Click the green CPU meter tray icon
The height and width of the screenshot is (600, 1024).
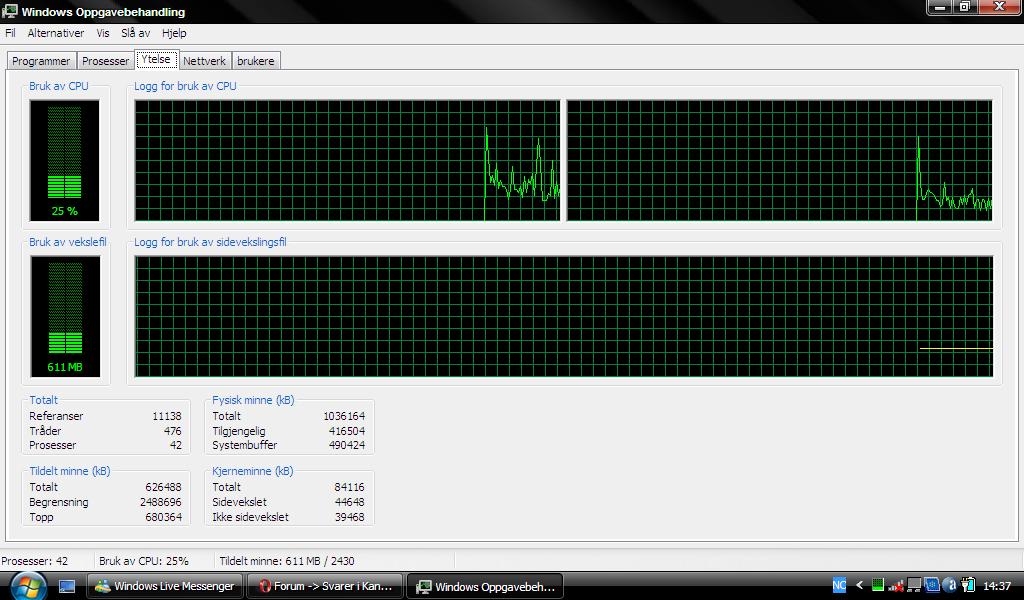click(x=878, y=586)
